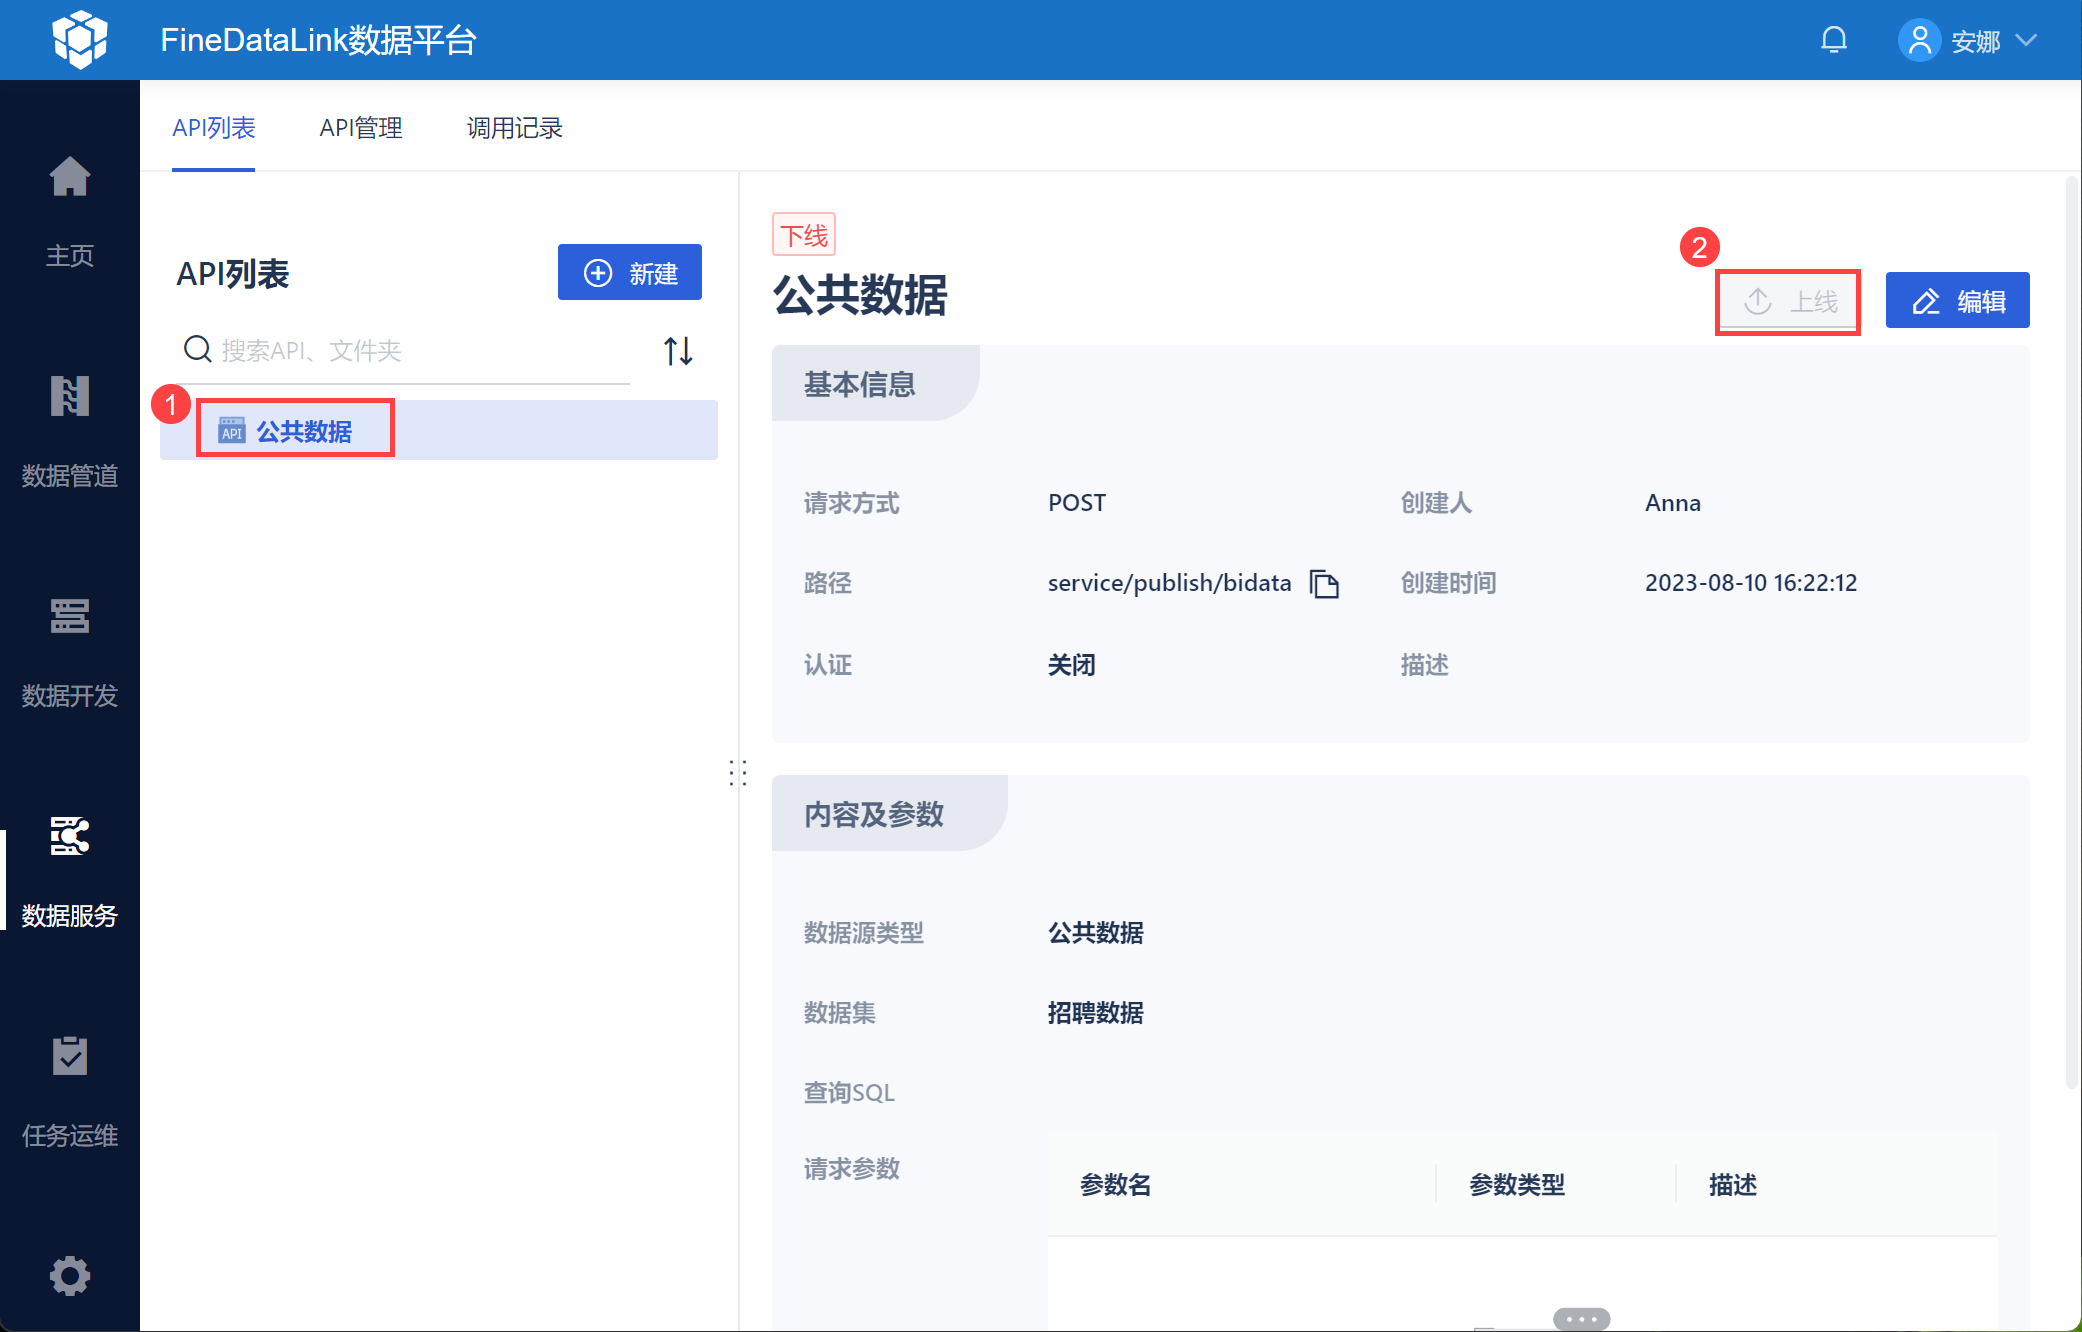Click the 编辑 edit button

click(x=1956, y=301)
